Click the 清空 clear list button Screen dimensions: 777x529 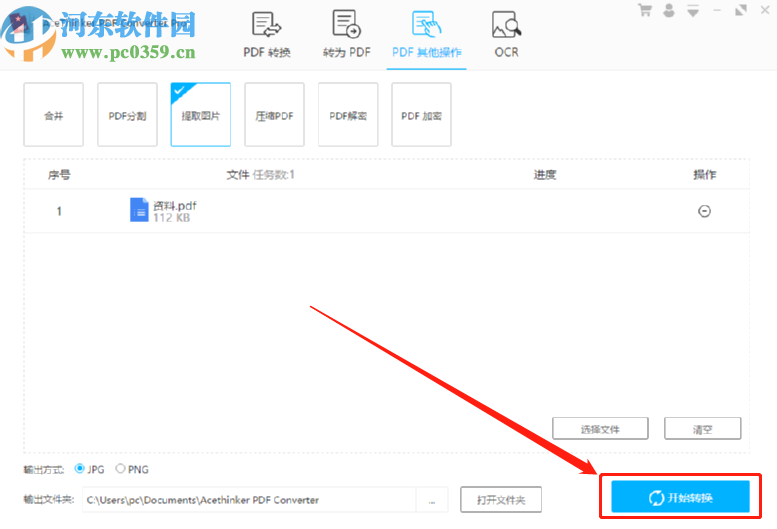tap(703, 428)
